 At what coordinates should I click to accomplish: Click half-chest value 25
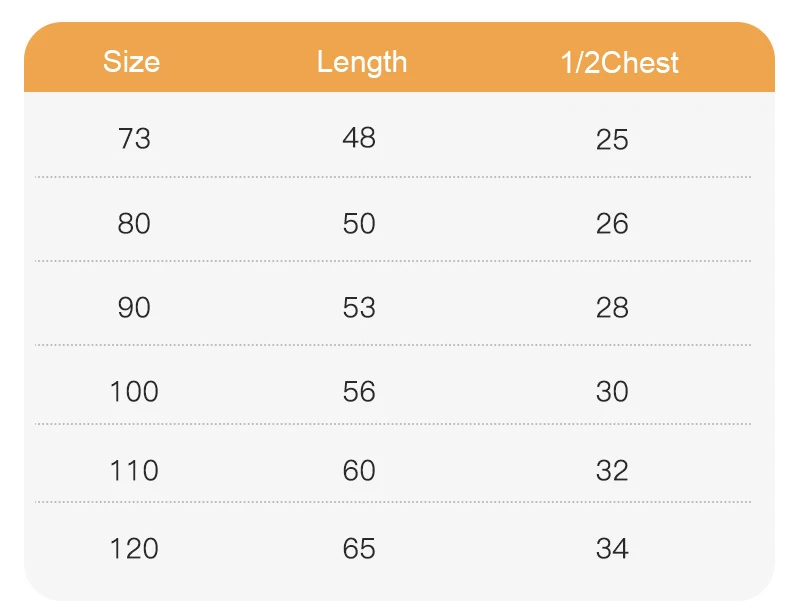point(612,139)
